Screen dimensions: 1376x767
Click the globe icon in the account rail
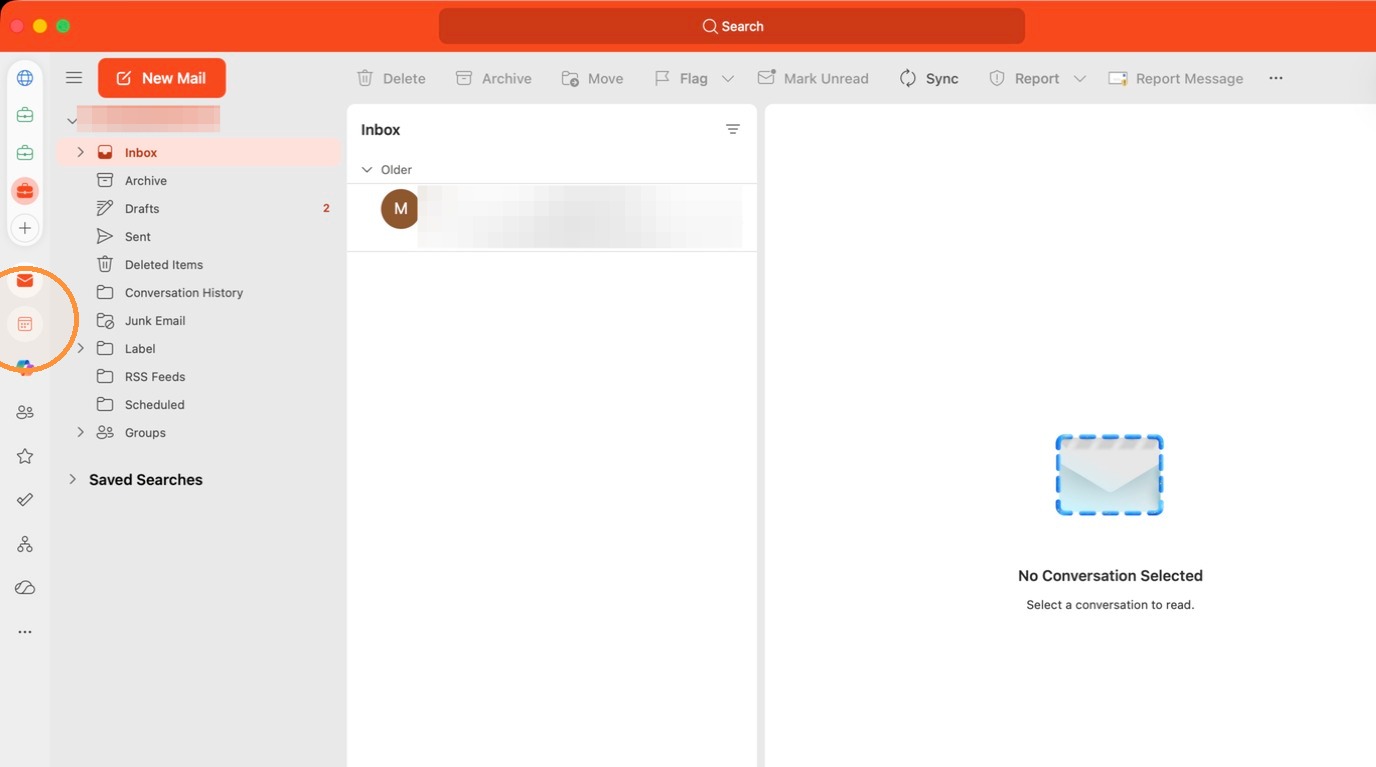(25, 78)
